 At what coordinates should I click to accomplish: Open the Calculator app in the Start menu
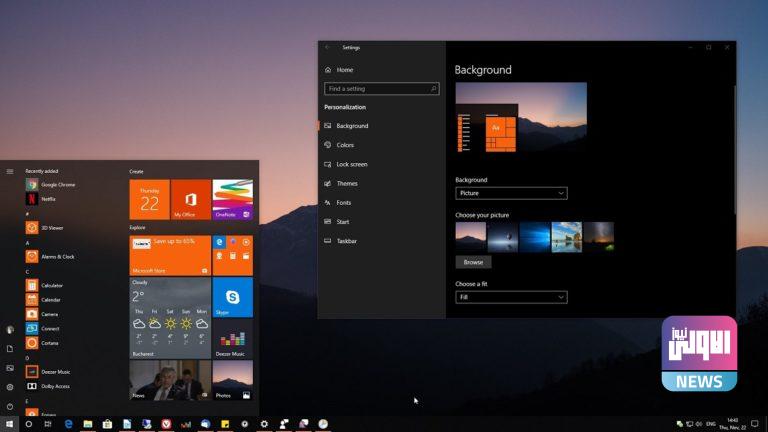coord(50,285)
